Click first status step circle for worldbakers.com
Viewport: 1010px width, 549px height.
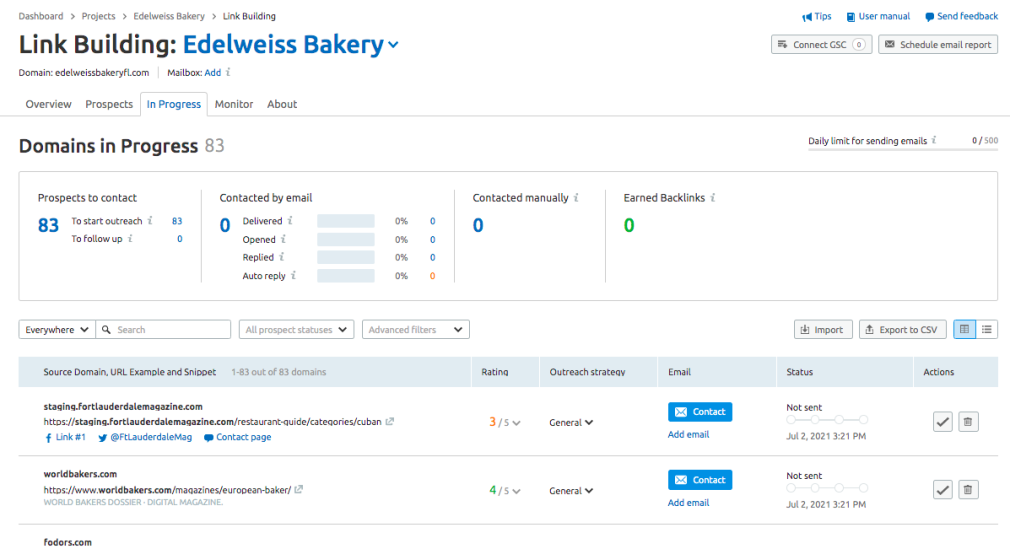coord(791,488)
